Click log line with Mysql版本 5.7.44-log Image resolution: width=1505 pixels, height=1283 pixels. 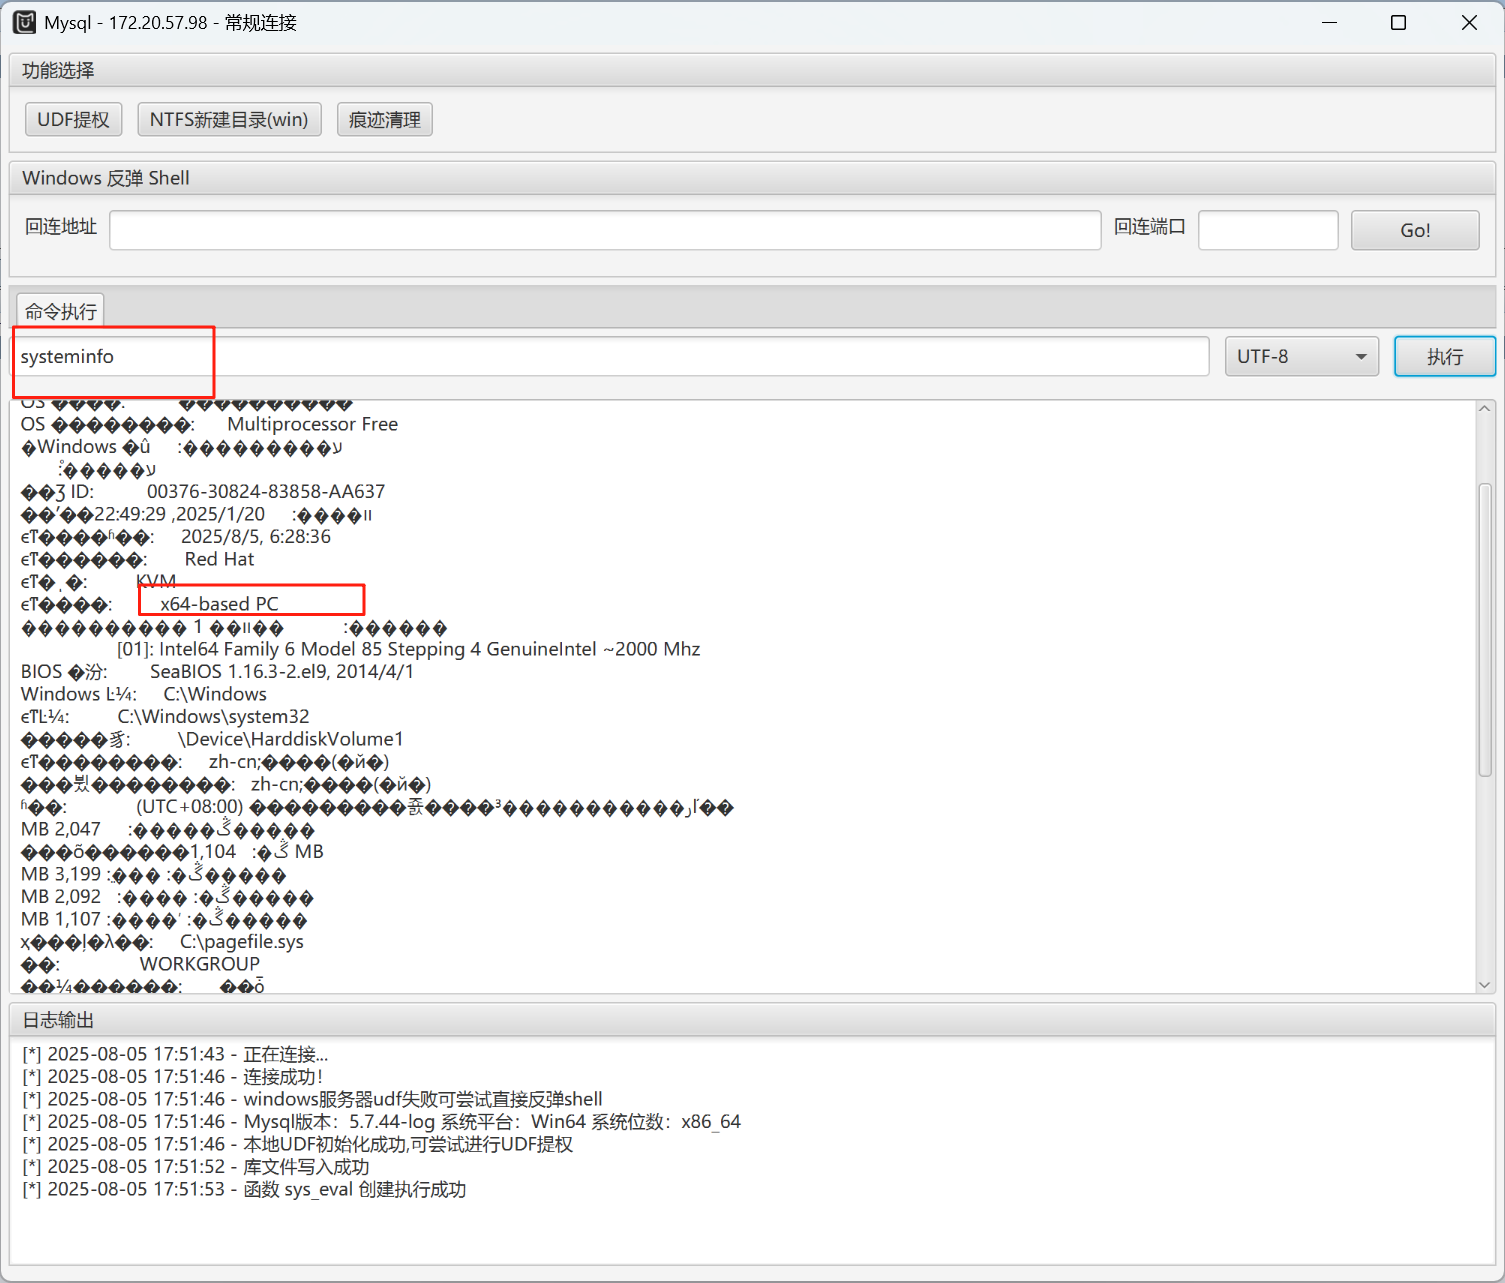point(382,1122)
